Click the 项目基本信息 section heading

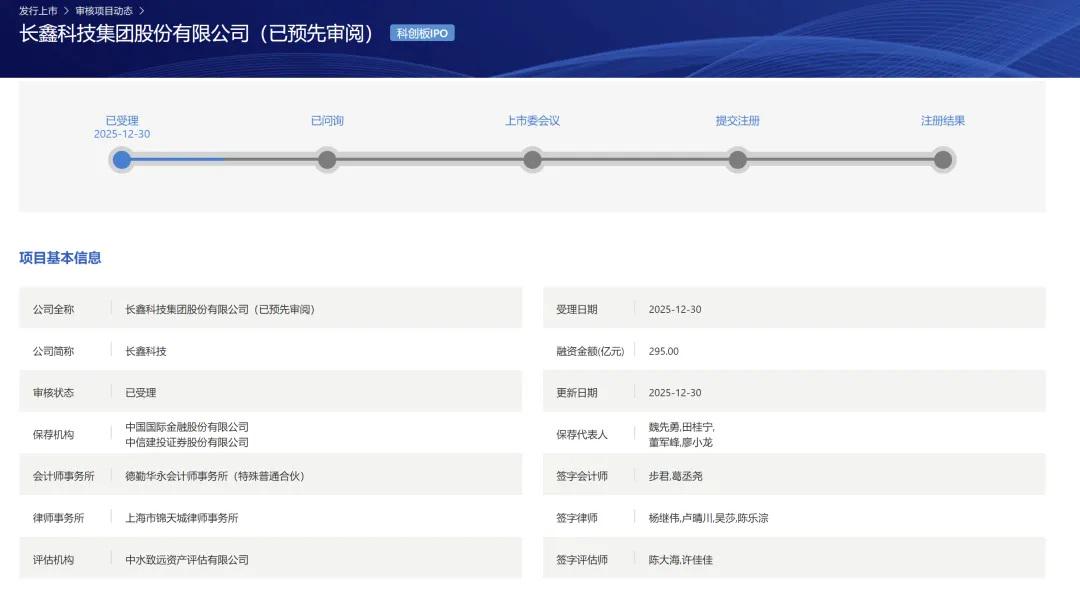[60, 258]
